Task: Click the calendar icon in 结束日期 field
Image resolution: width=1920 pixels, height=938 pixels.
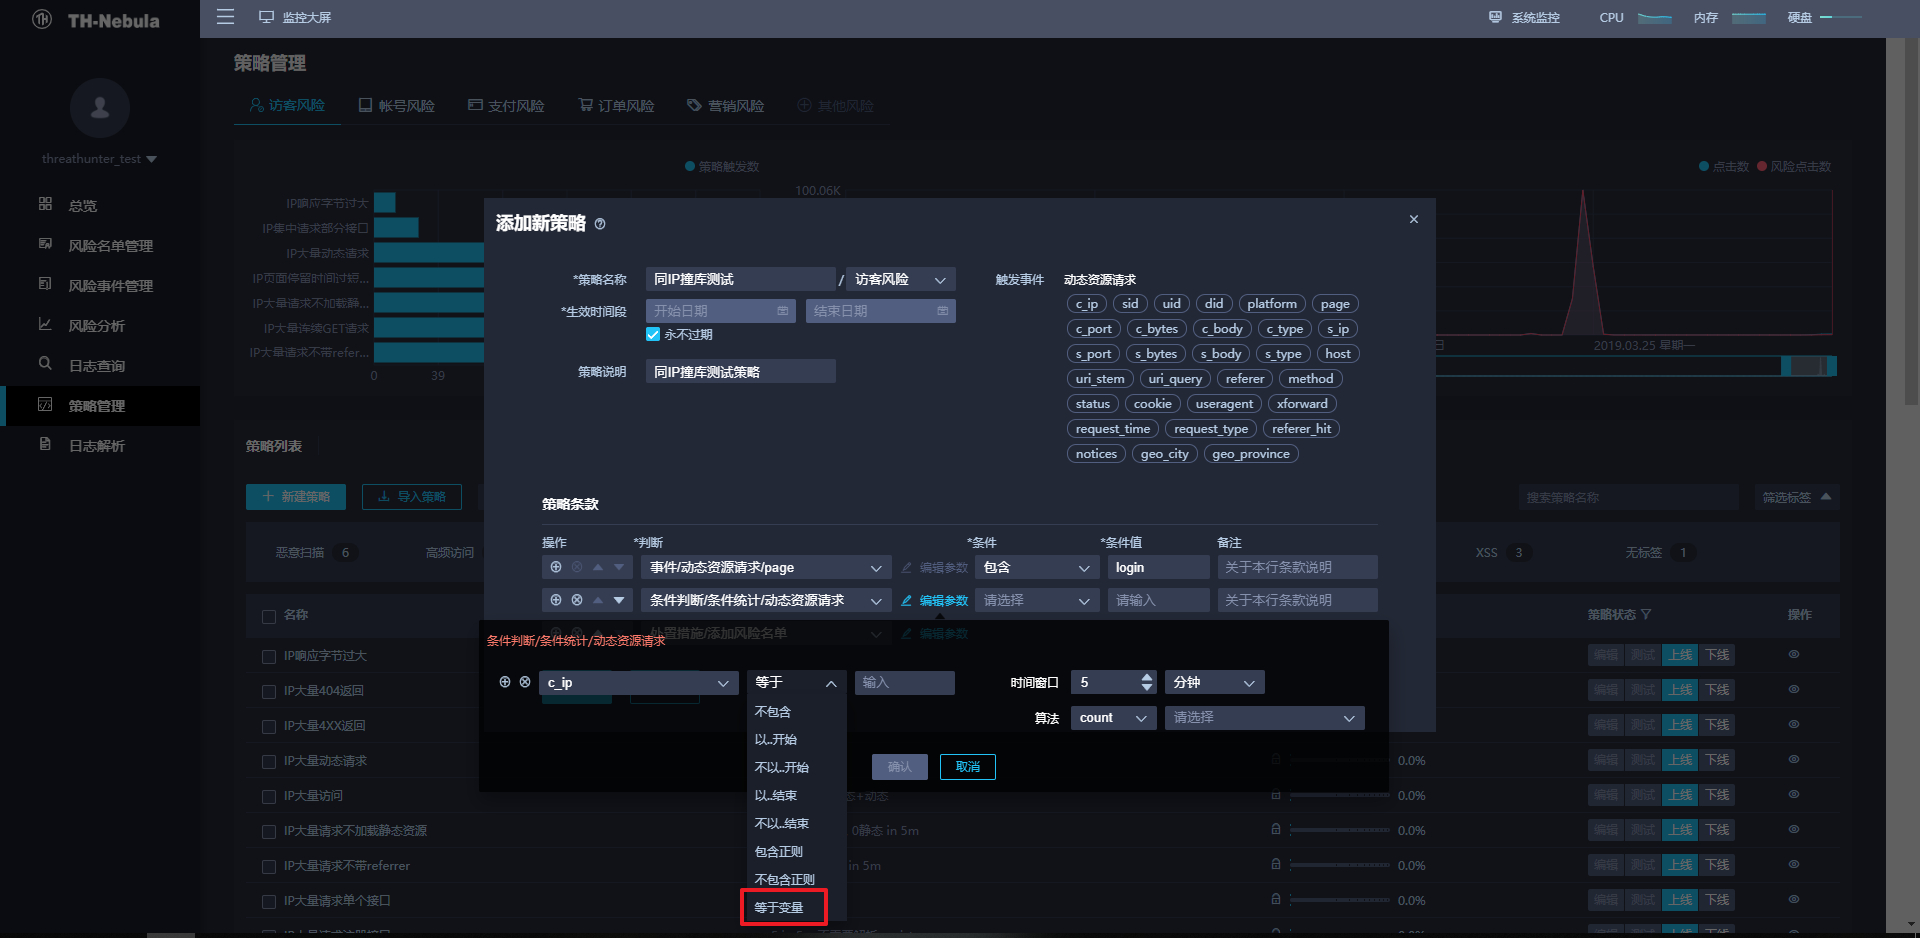Action: pos(942,311)
